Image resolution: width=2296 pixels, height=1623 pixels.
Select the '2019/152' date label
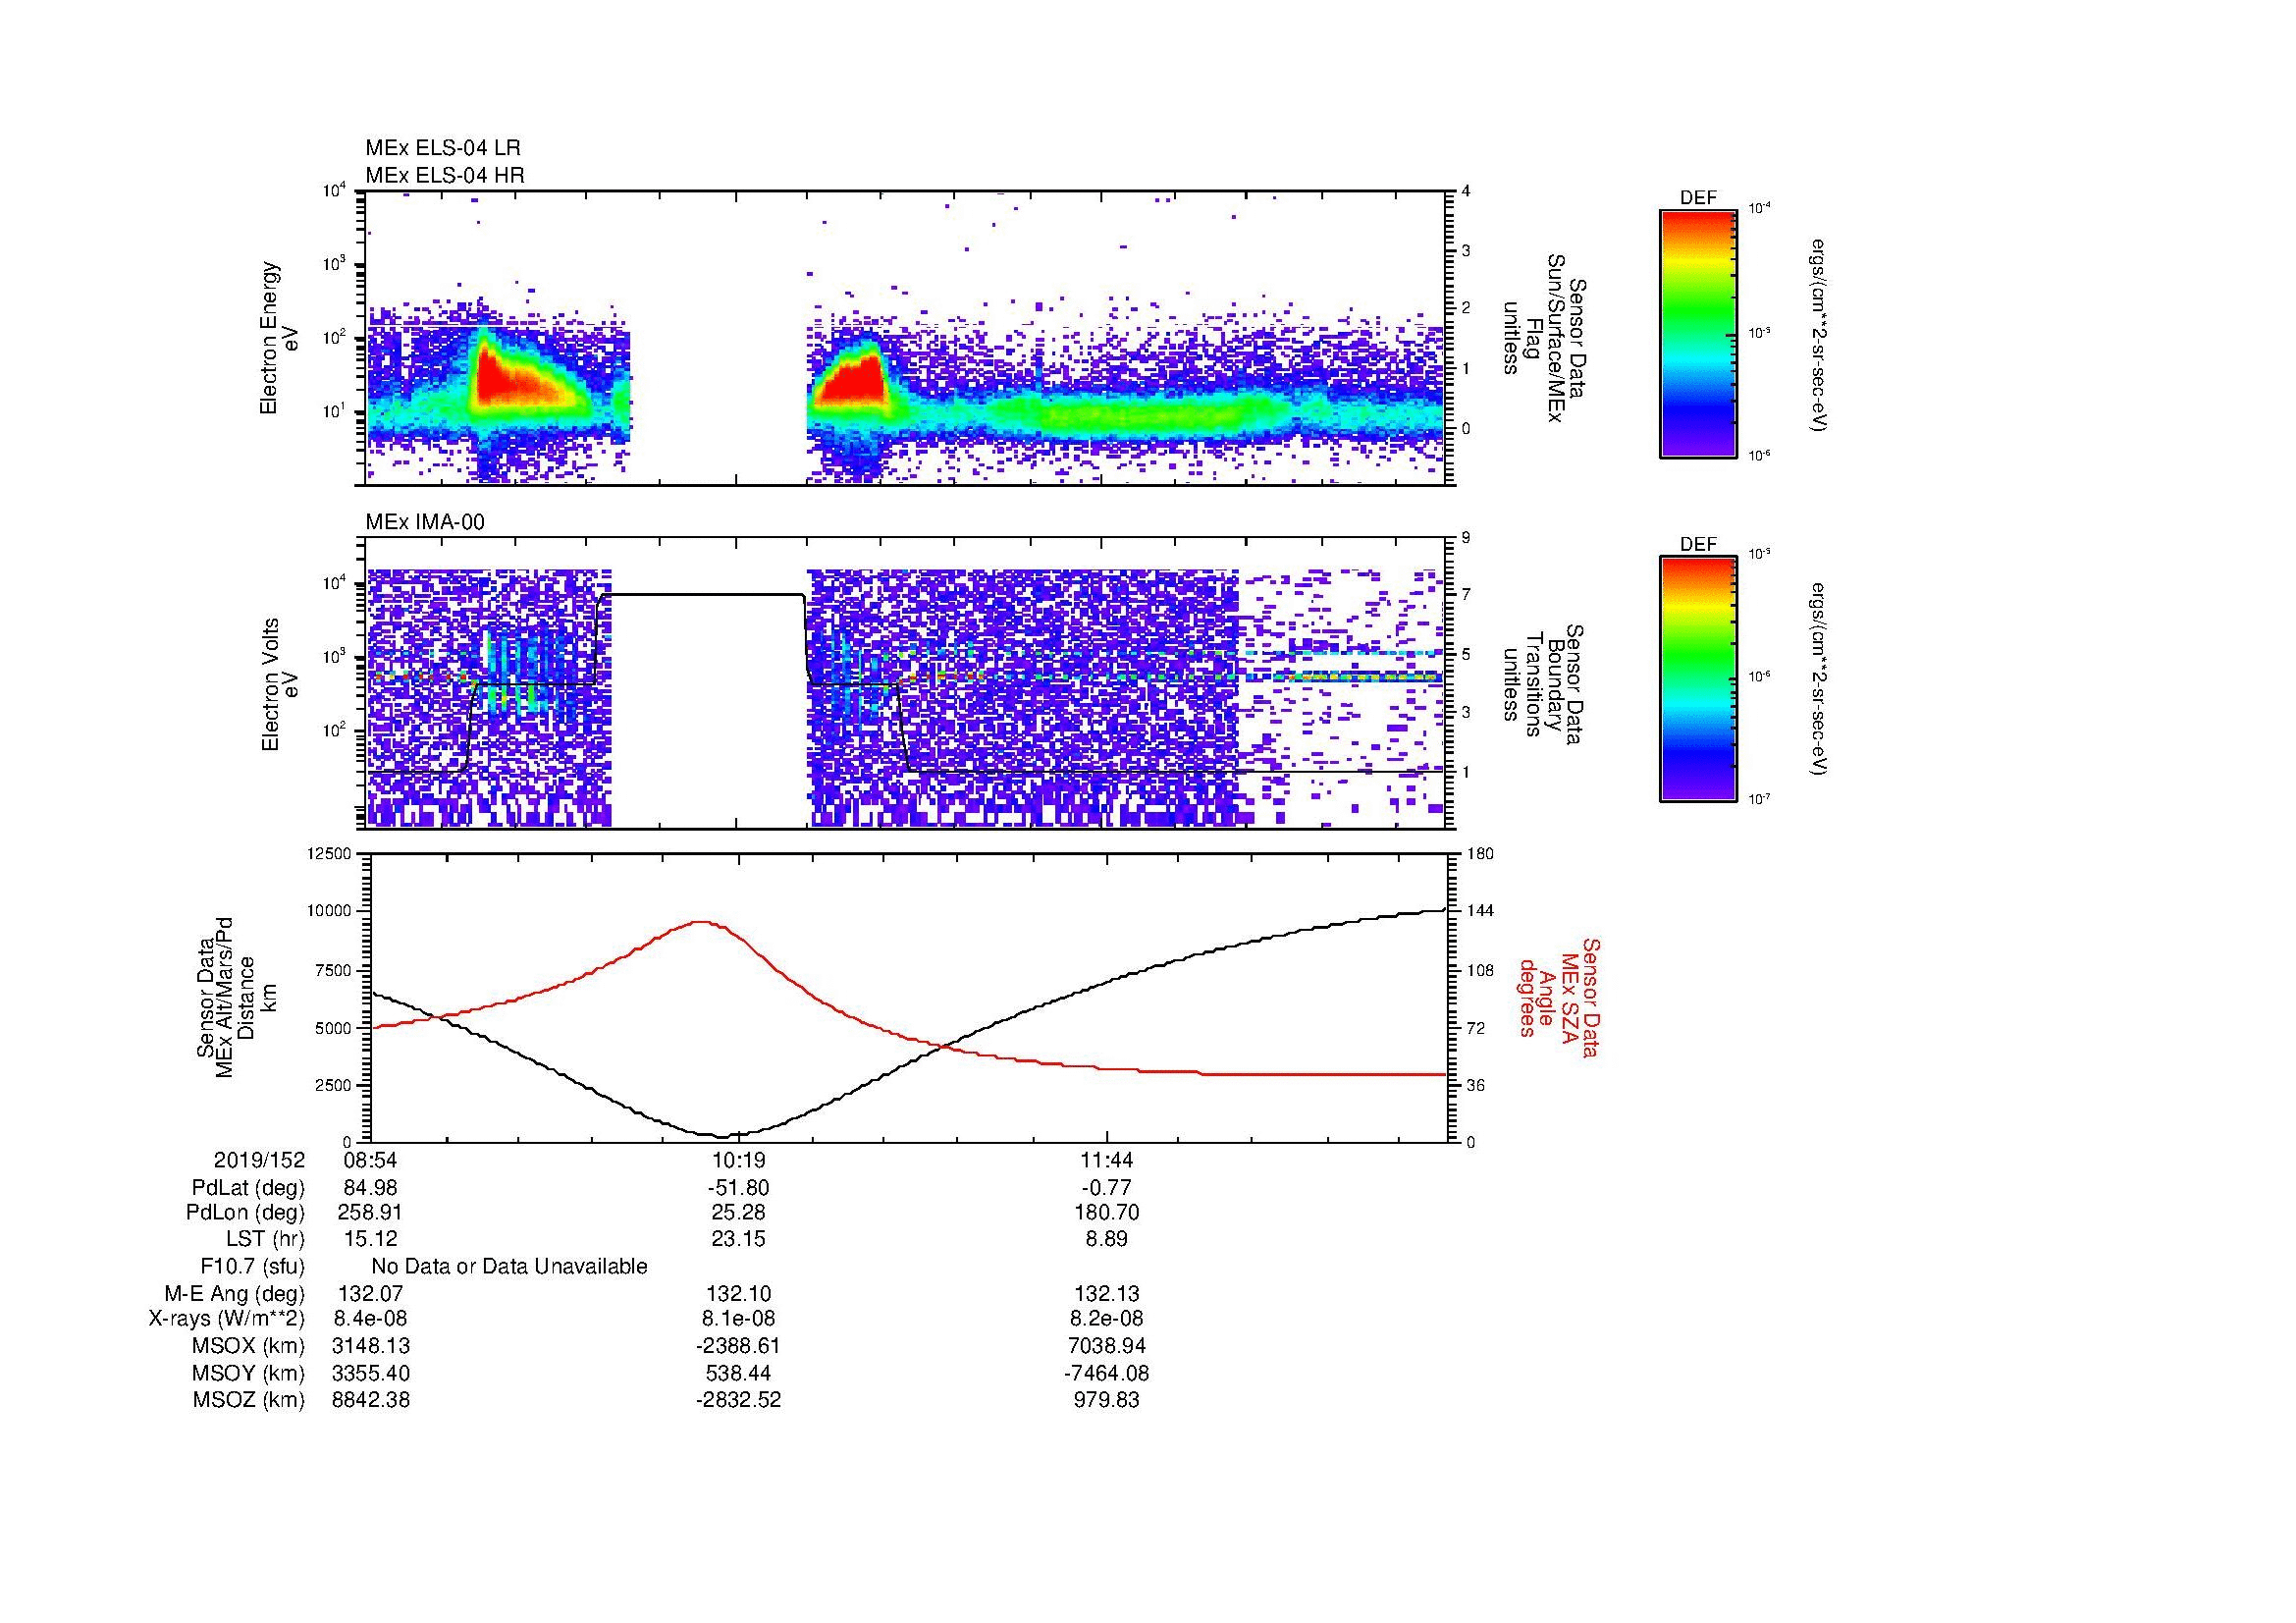click(x=259, y=1160)
